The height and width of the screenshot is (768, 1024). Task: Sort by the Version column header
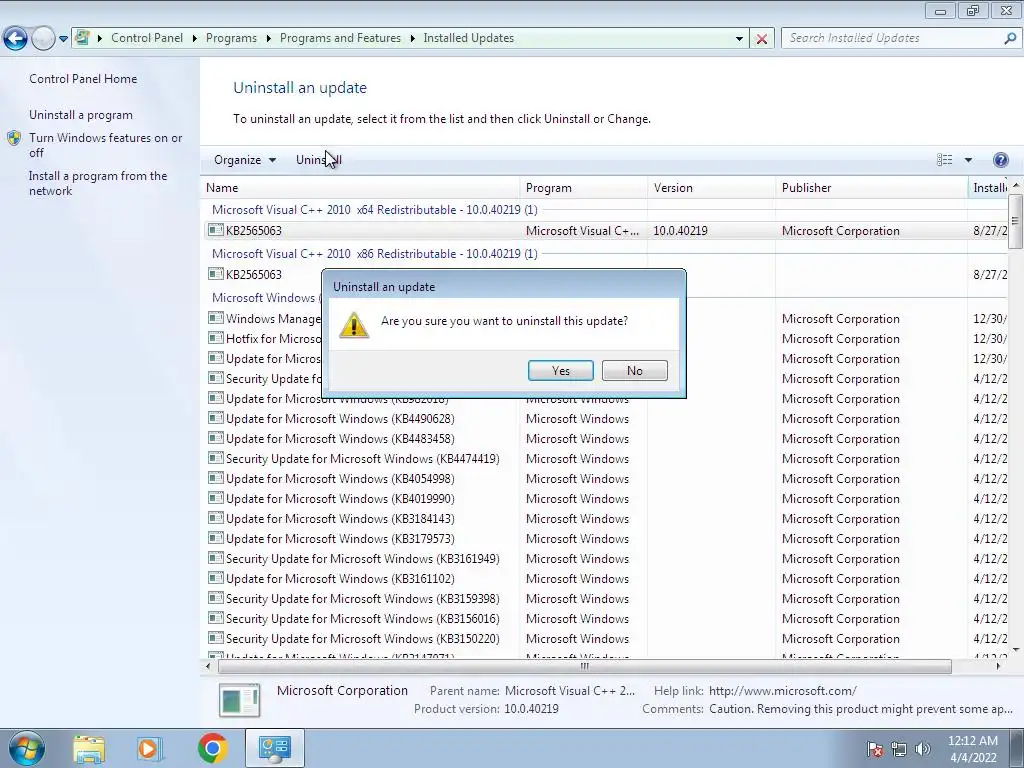712,187
